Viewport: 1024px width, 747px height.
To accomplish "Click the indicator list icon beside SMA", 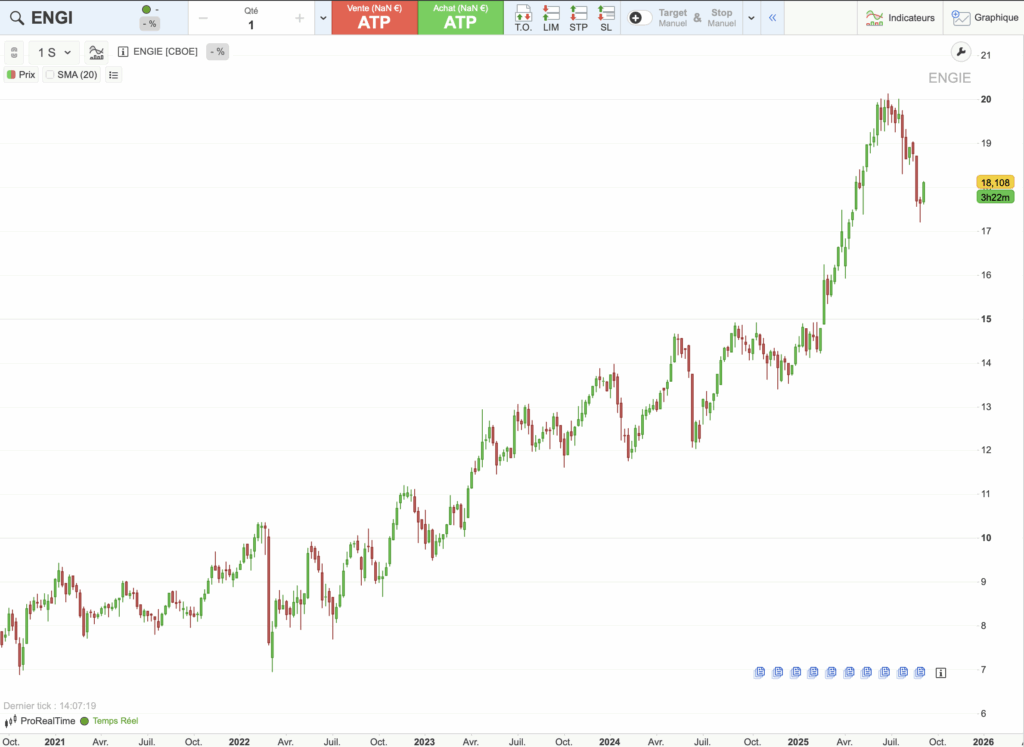I will tap(113, 74).
